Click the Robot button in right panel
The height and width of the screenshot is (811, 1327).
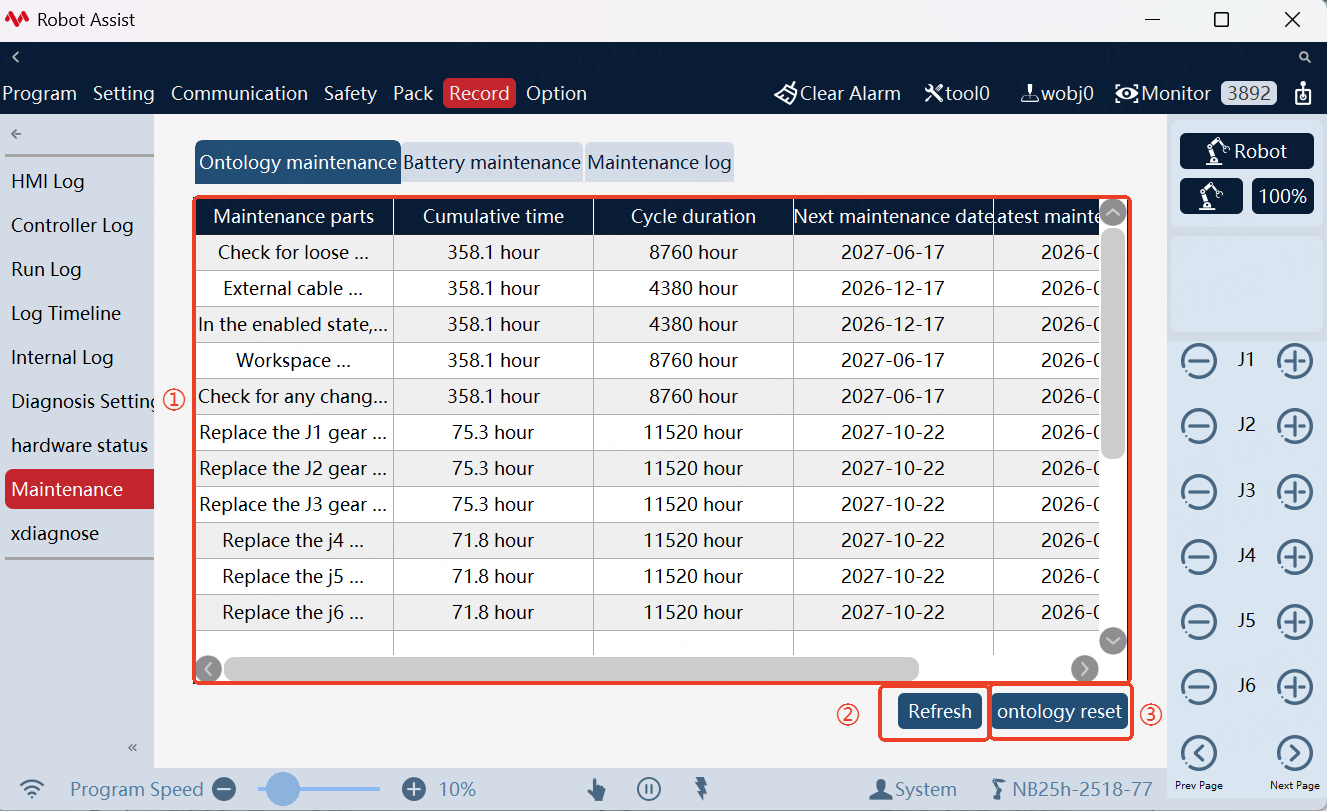[1247, 151]
